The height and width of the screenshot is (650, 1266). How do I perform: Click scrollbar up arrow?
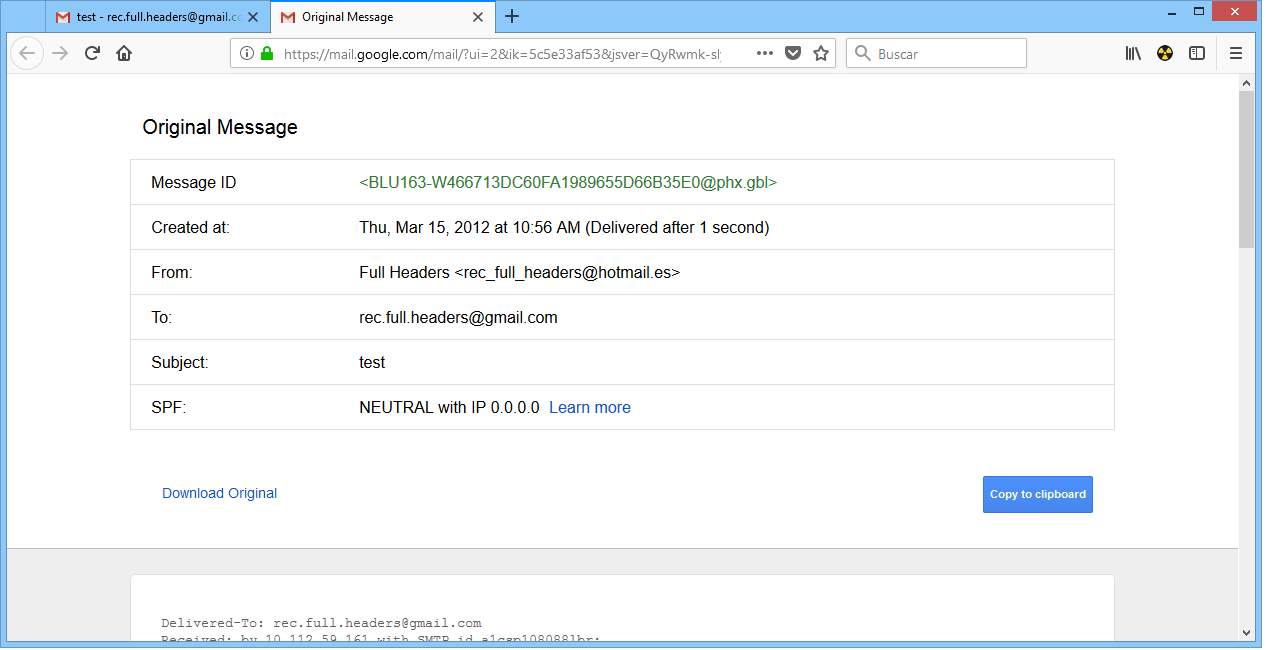pyautogui.click(x=1246, y=83)
